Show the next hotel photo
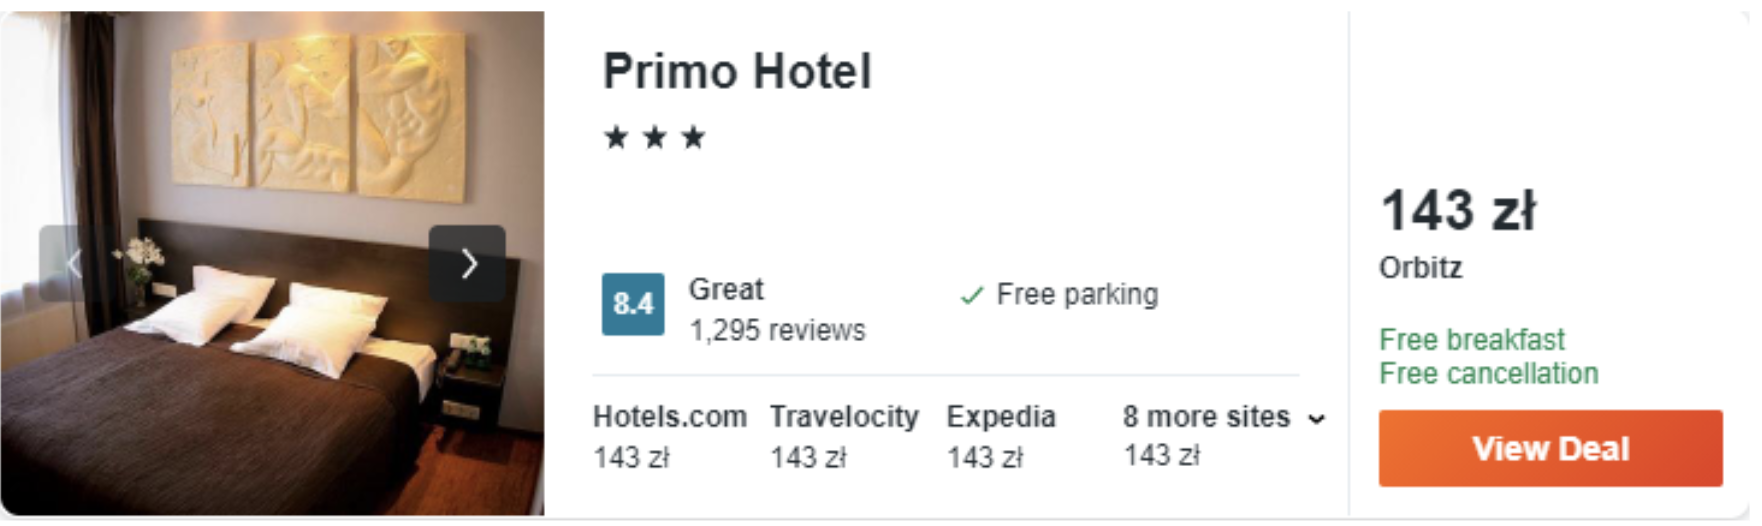The width and height of the screenshot is (1762, 526). [467, 264]
